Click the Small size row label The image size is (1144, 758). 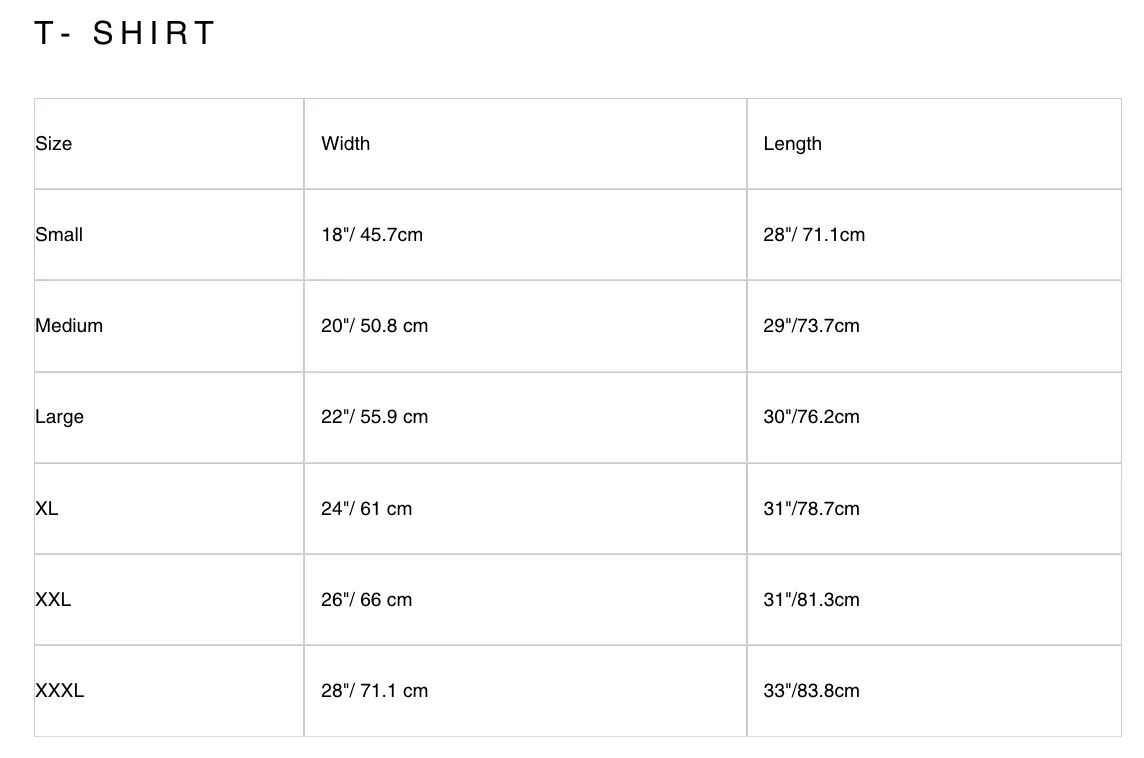(x=58, y=235)
